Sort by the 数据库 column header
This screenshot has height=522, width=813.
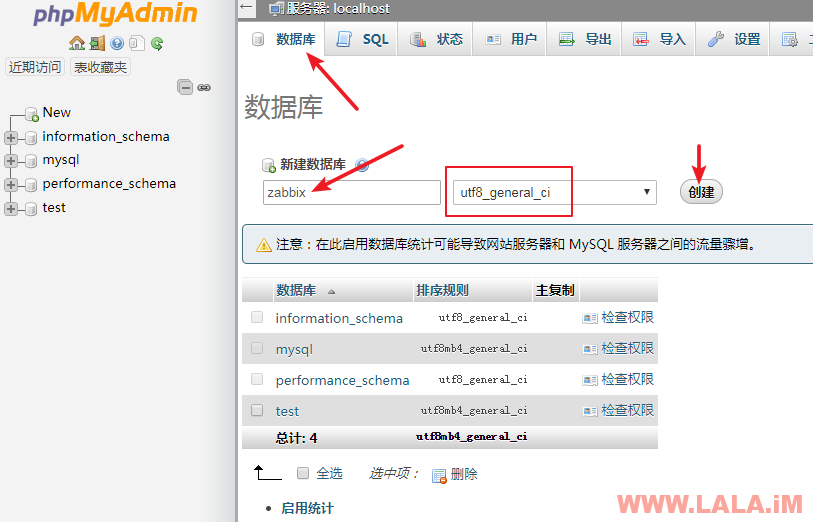click(296, 291)
